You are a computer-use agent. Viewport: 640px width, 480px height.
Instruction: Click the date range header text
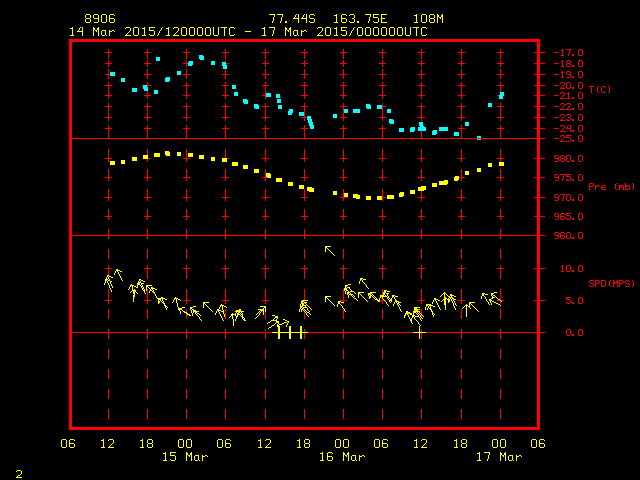click(x=247, y=32)
